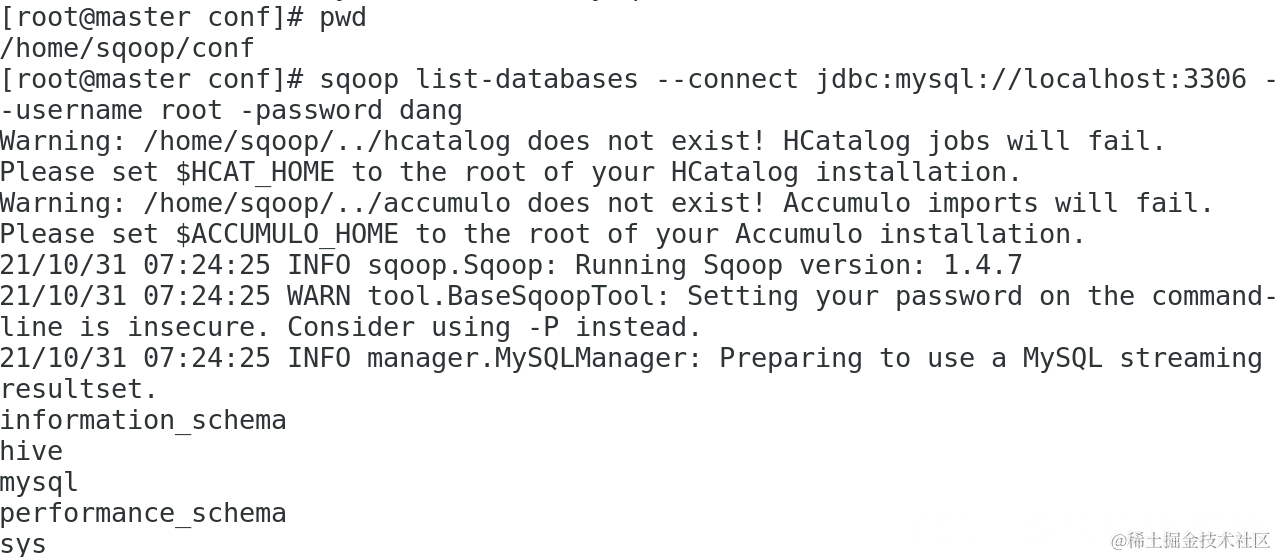The height and width of the screenshot is (557, 1277).
Task: Click the manager.MySQLManager: logger name
Action: tap(535, 358)
